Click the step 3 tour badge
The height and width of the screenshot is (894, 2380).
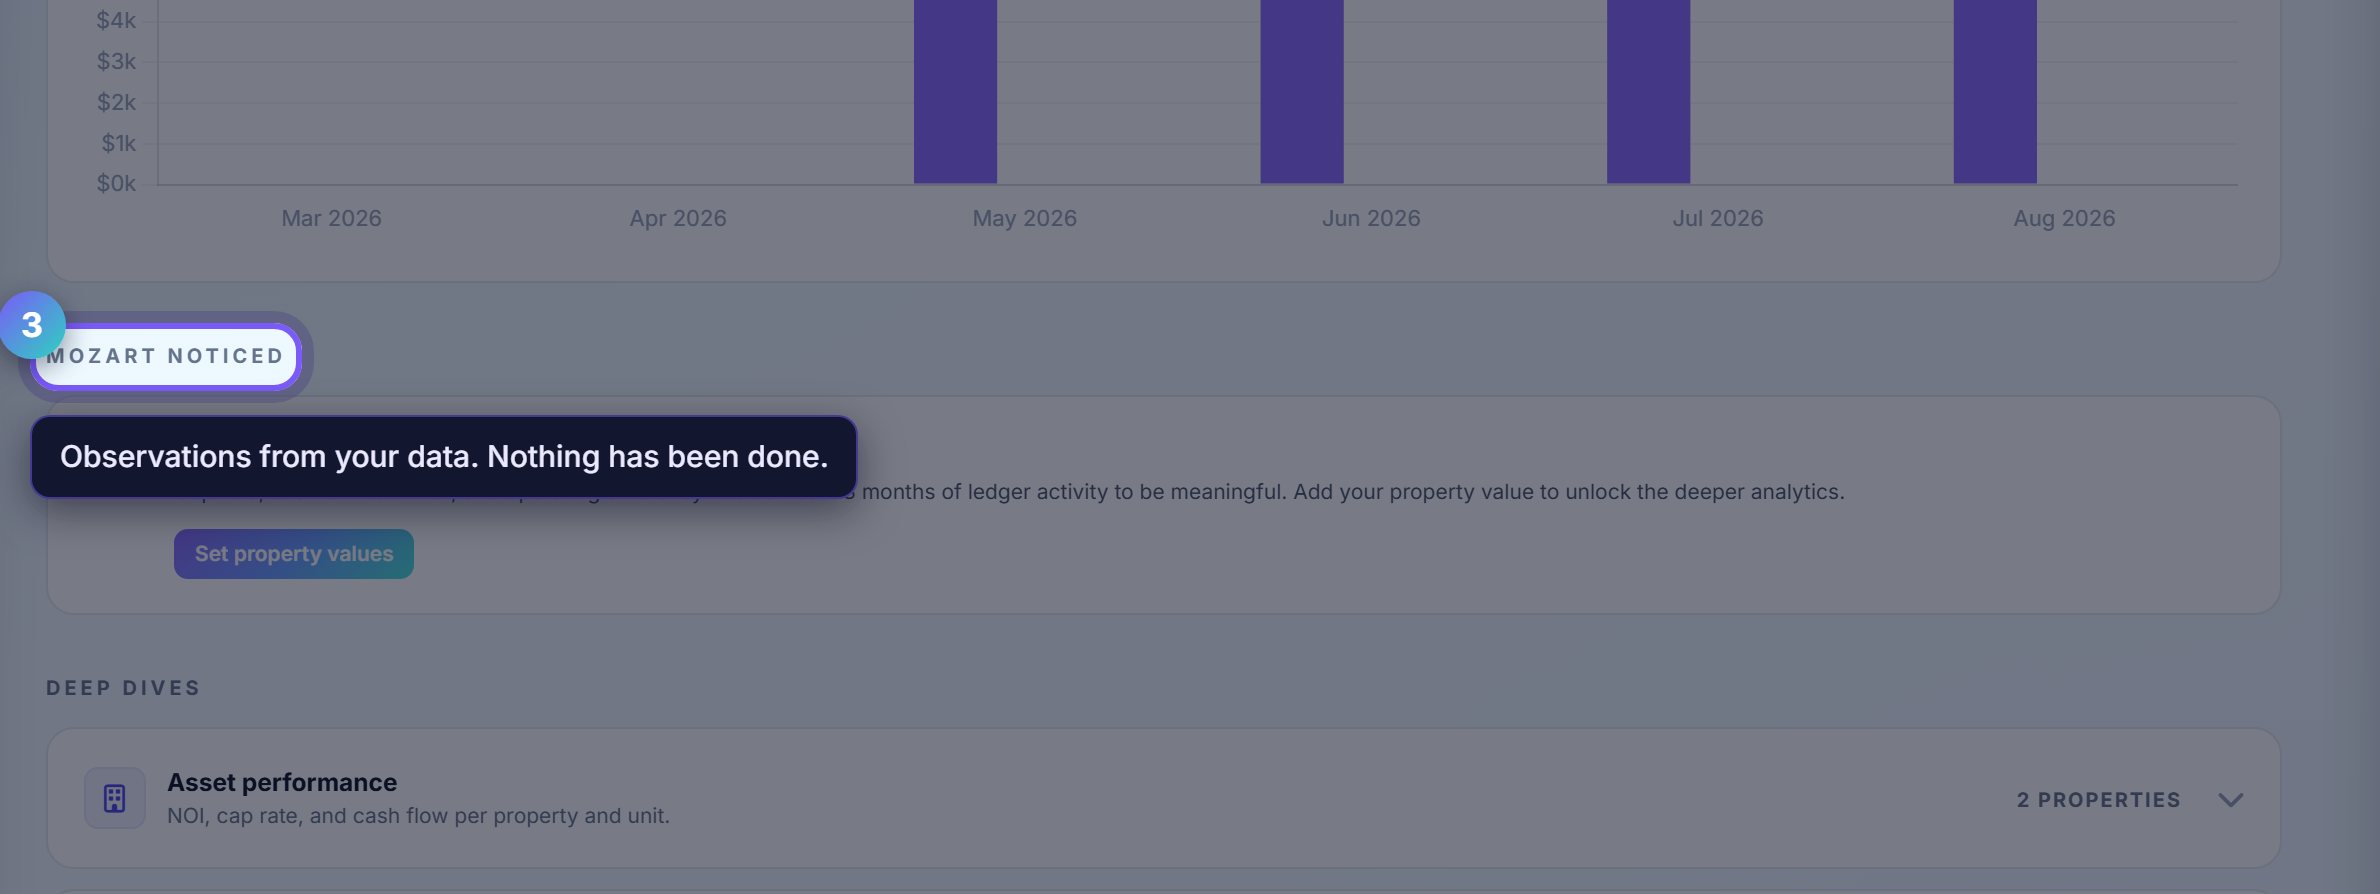tap(32, 325)
